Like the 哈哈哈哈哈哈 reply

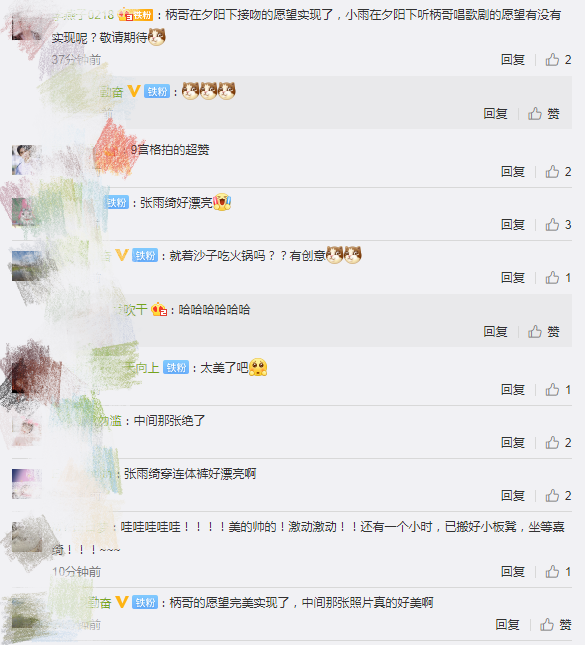tap(544, 332)
